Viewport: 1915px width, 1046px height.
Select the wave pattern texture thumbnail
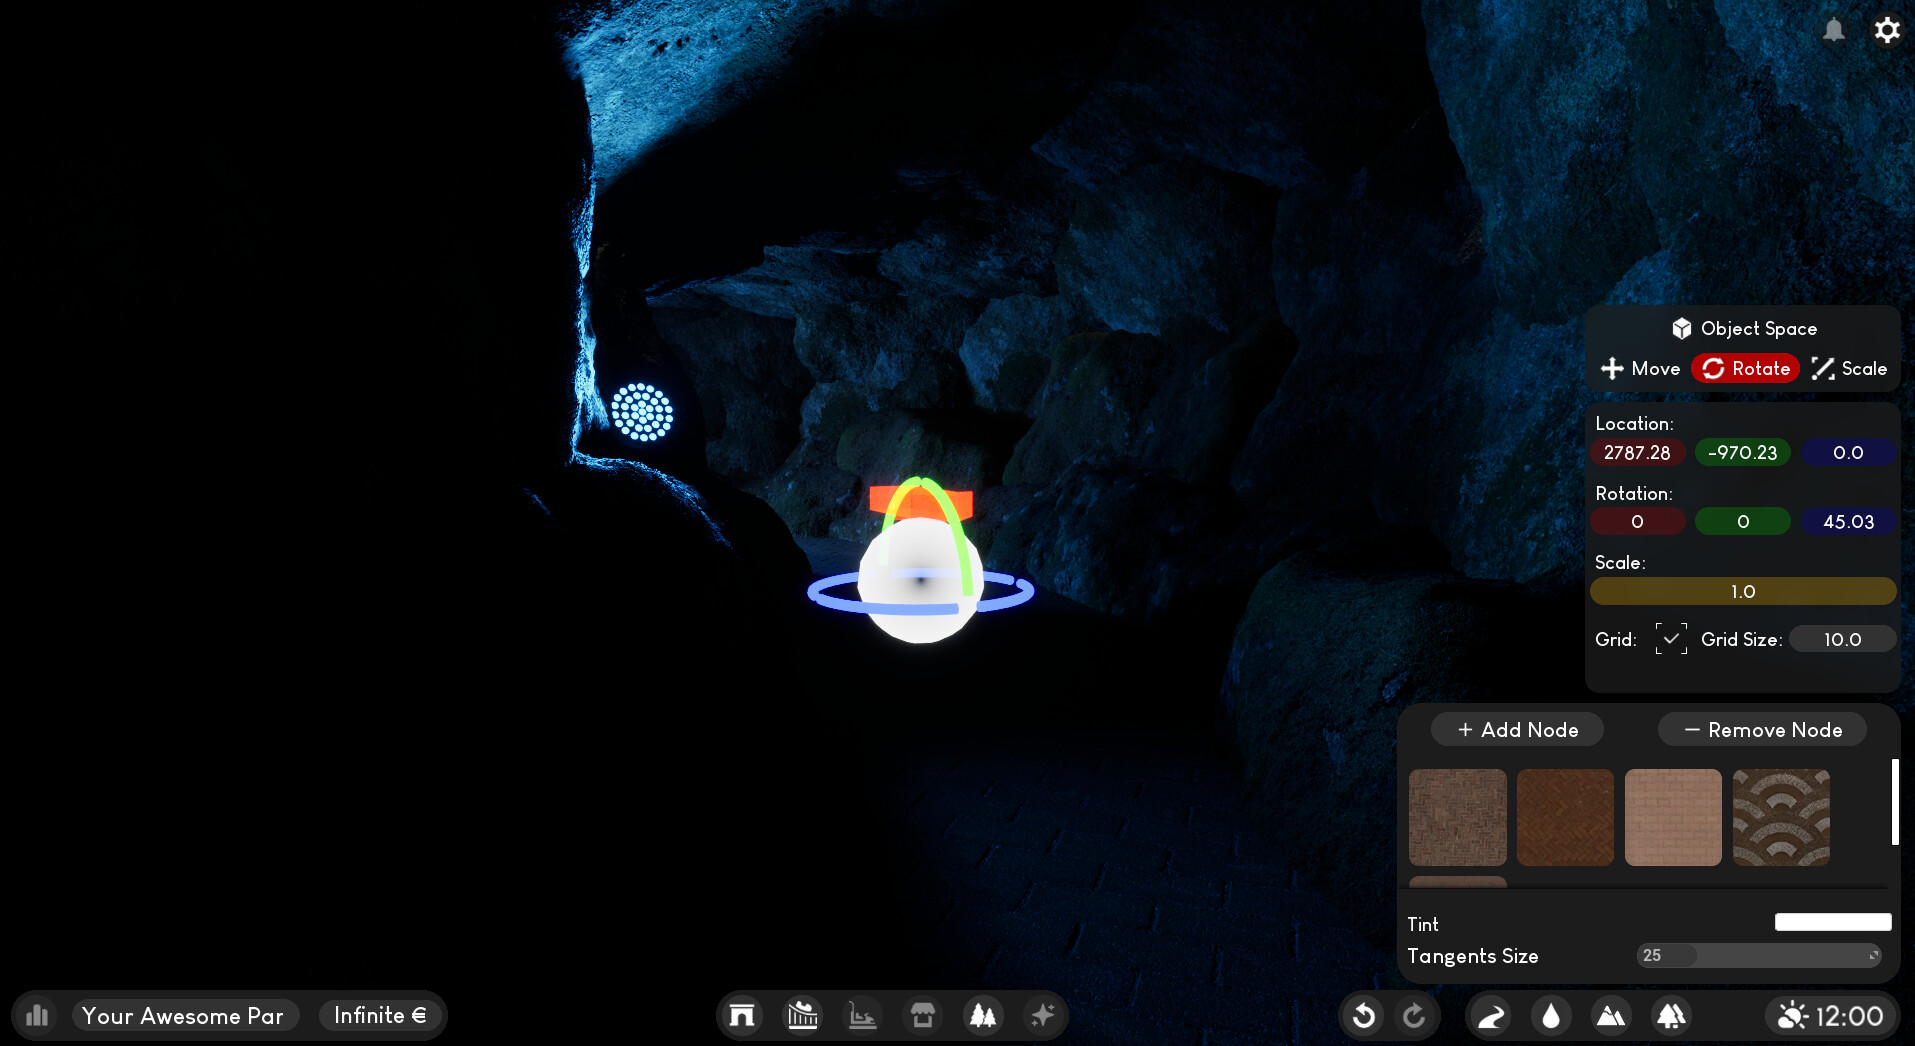[1780, 817]
